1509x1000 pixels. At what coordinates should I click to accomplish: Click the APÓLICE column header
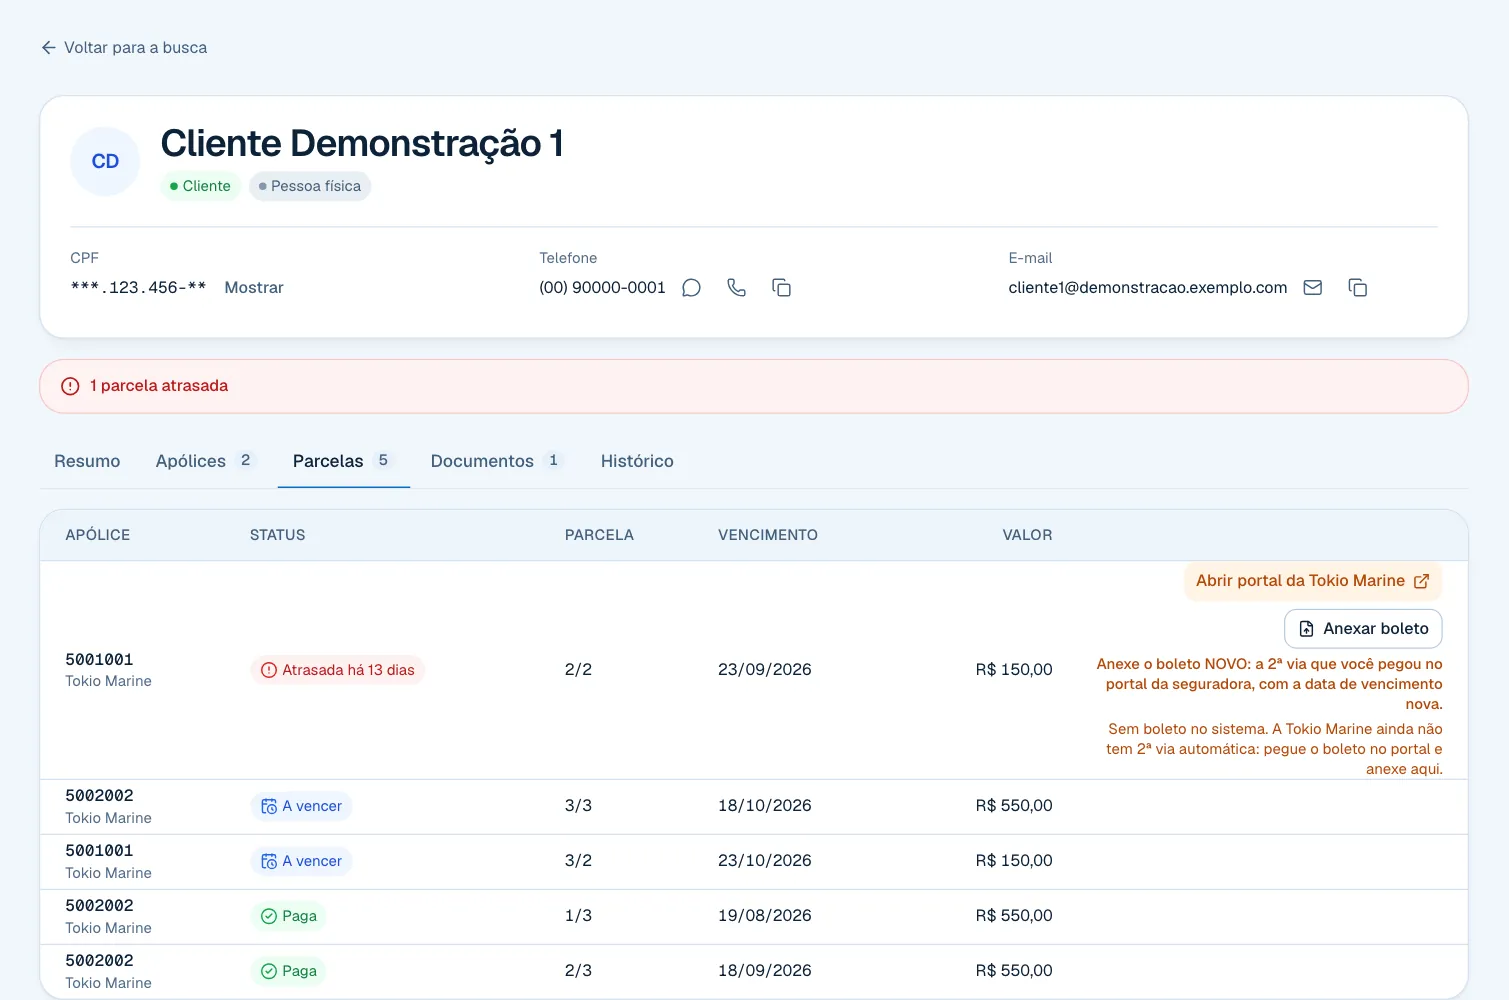pyautogui.click(x=98, y=535)
